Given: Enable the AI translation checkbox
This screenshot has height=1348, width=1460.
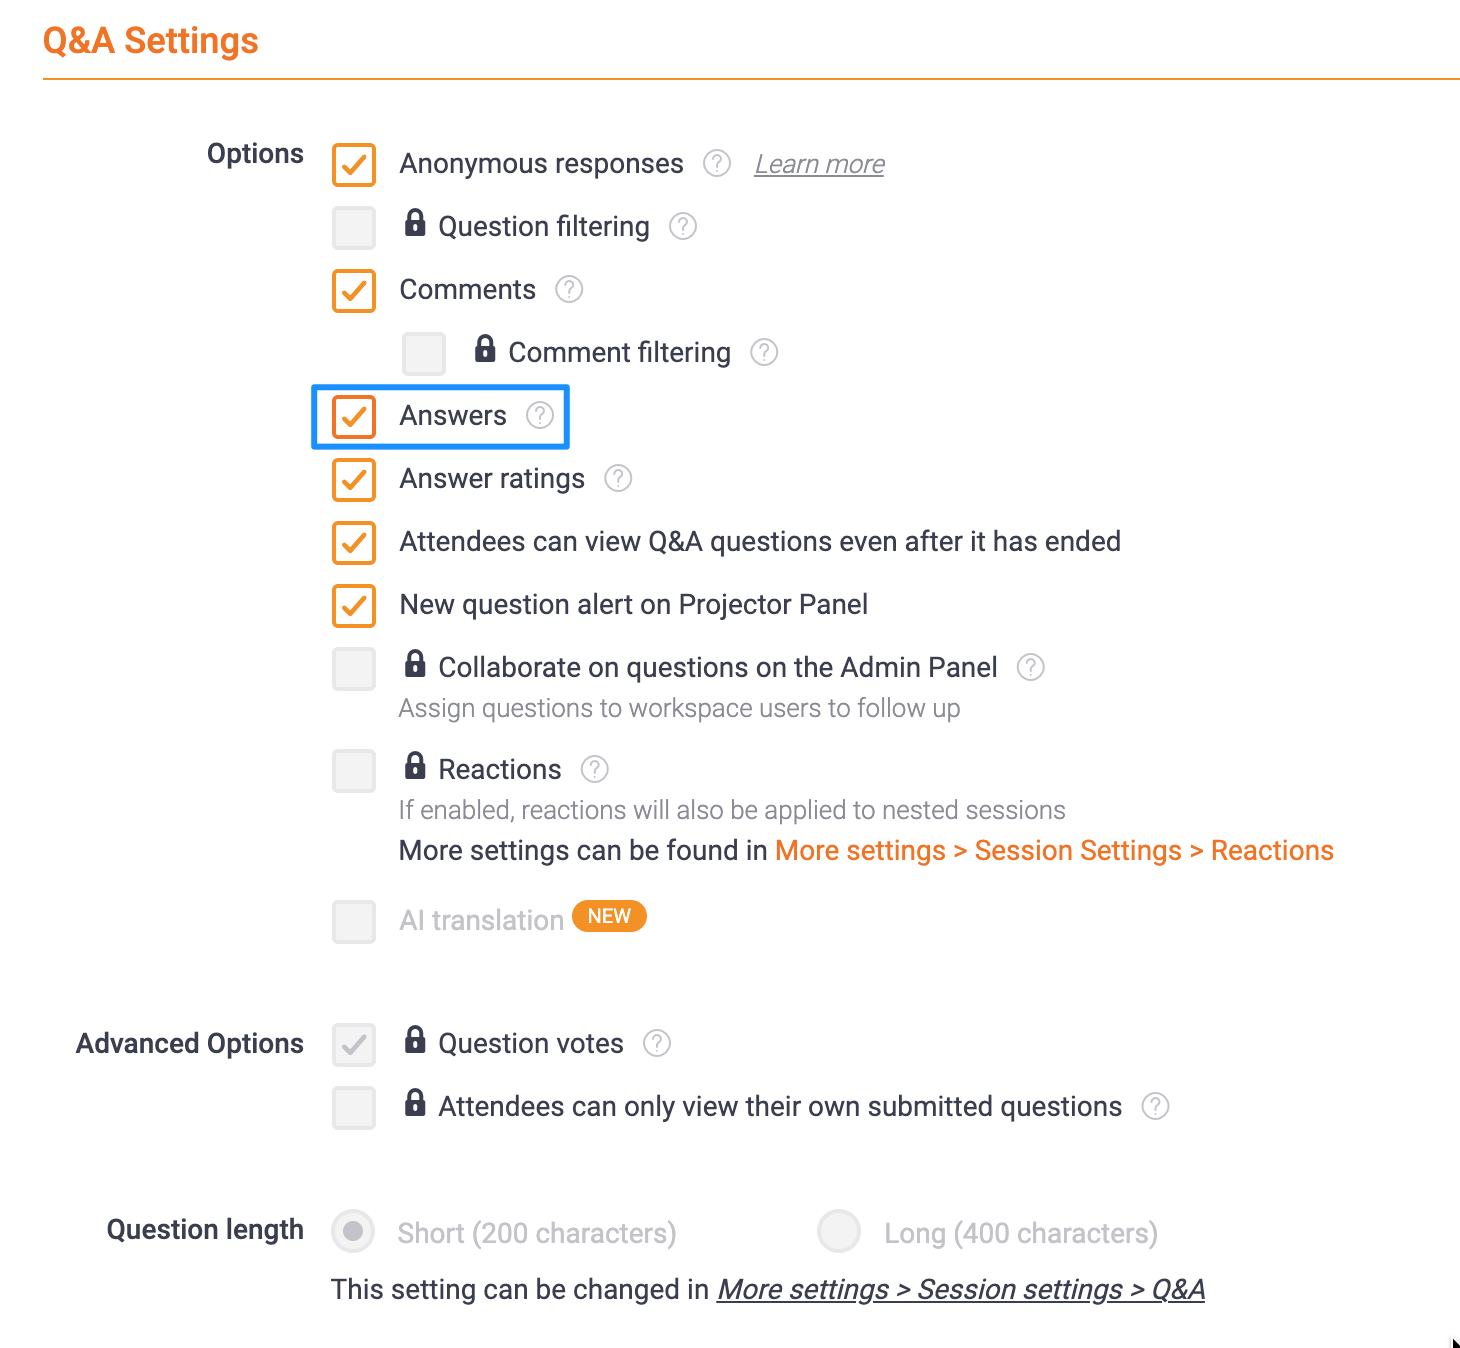Looking at the screenshot, I should pyautogui.click(x=354, y=922).
